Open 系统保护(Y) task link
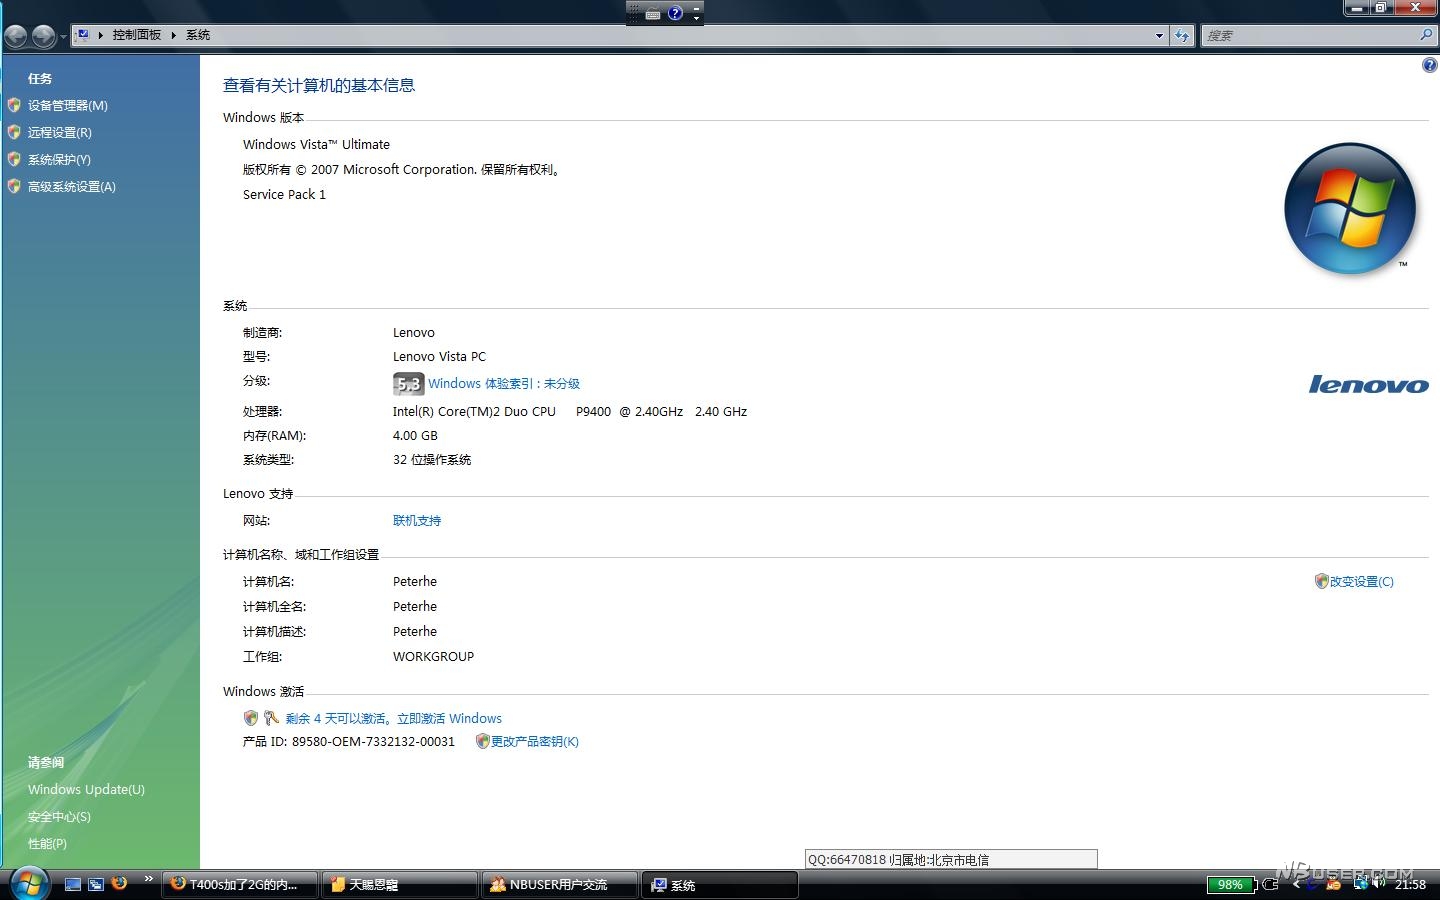 (x=59, y=159)
